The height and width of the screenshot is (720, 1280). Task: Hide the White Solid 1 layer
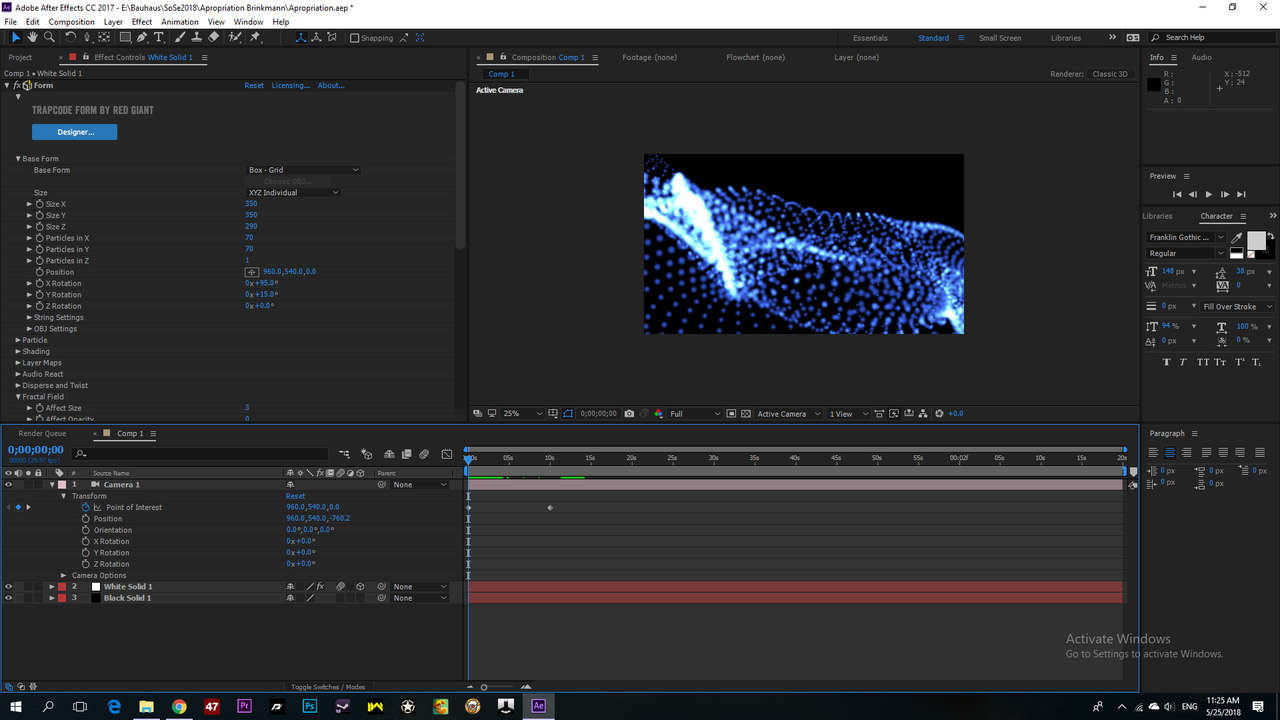(x=8, y=587)
